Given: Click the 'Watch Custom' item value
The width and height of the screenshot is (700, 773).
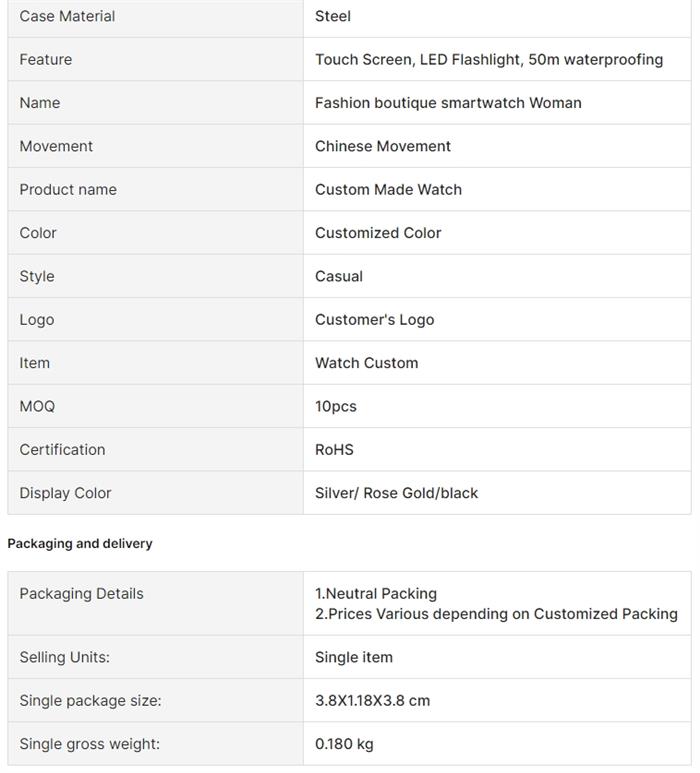Looking at the screenshot, I should (x=366, y=363).
